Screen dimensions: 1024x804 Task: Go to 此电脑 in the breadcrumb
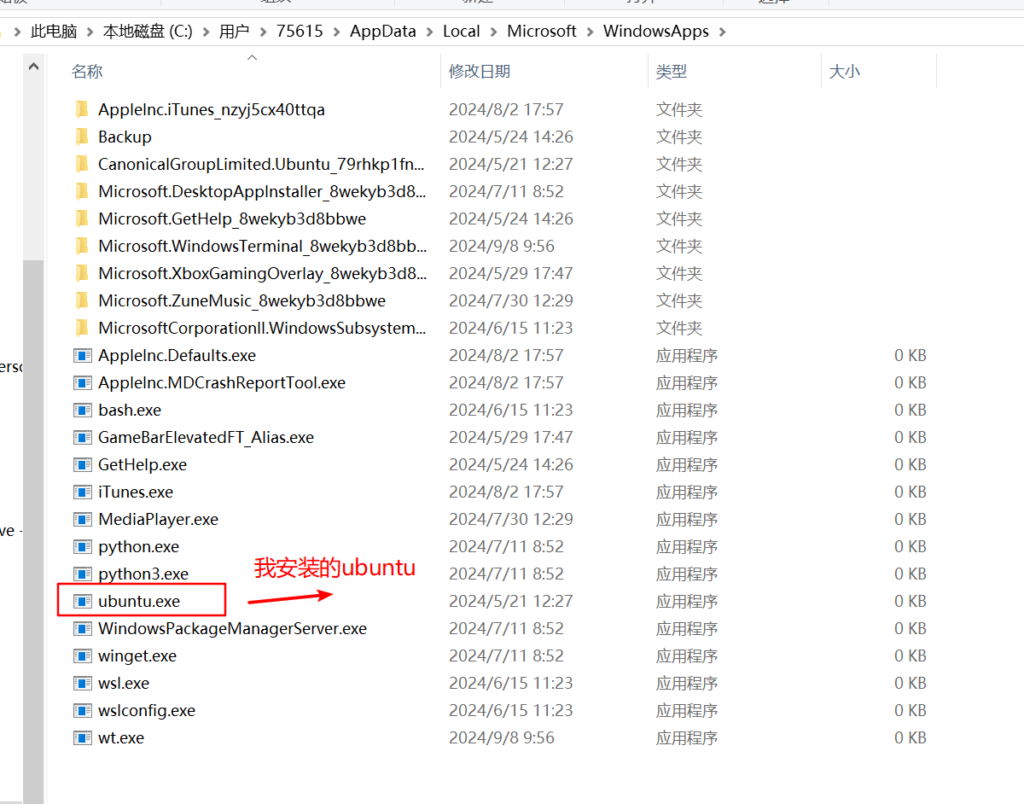pos(54,32)
